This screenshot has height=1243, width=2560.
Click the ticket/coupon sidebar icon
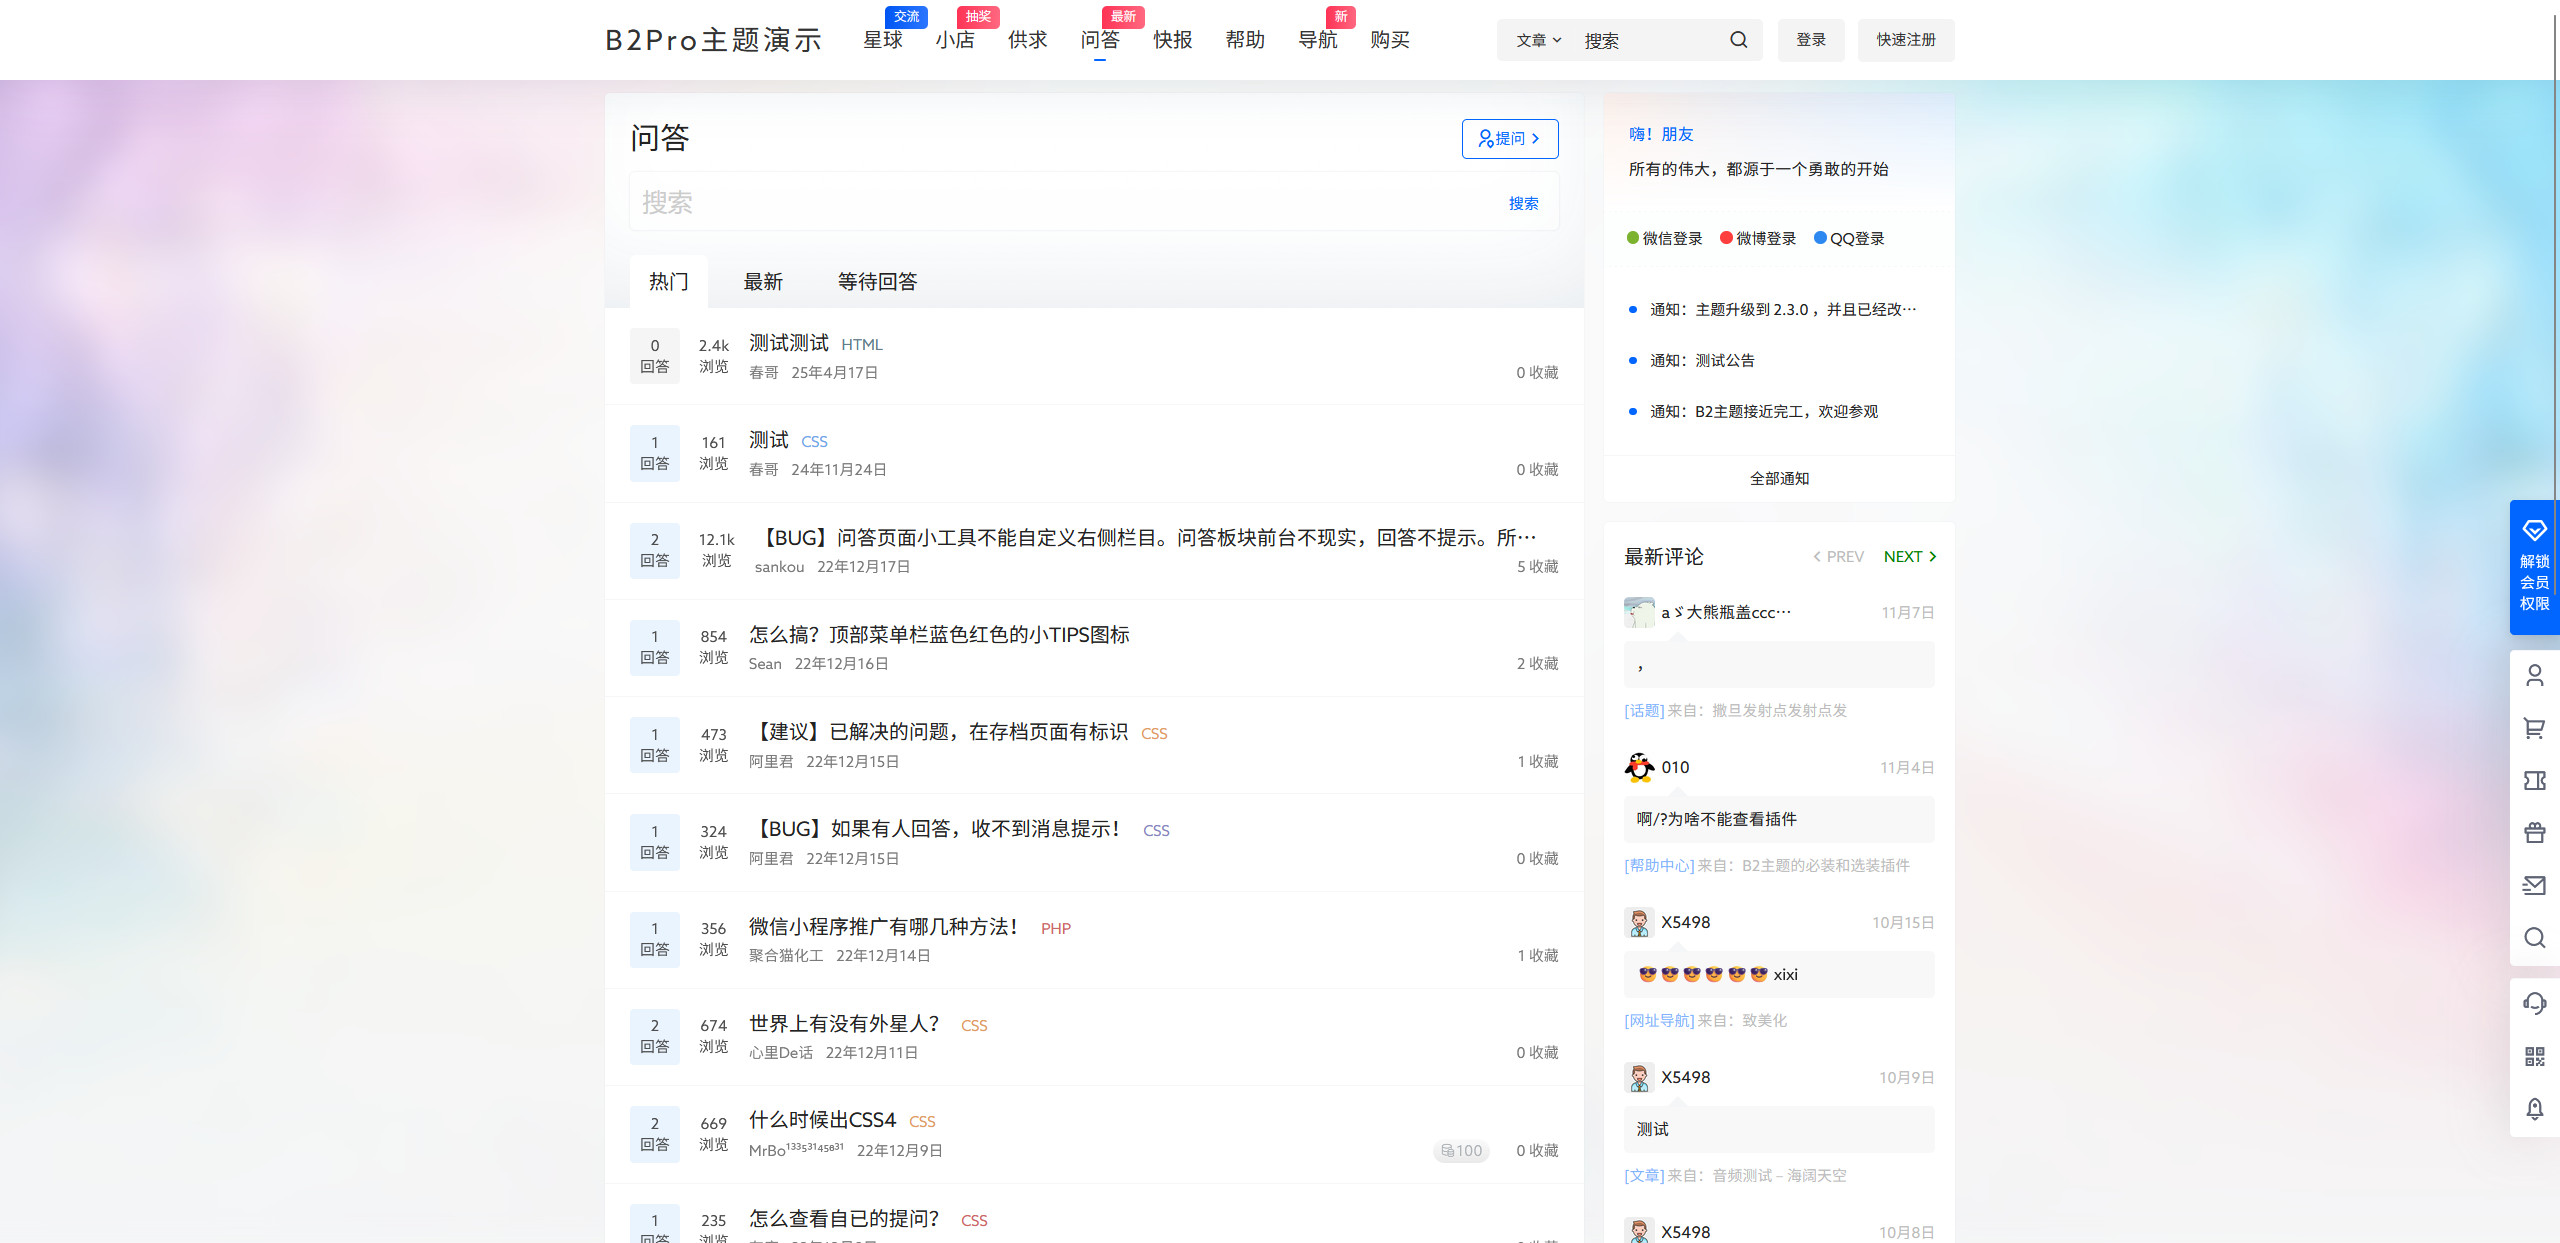coord(2536,781)
